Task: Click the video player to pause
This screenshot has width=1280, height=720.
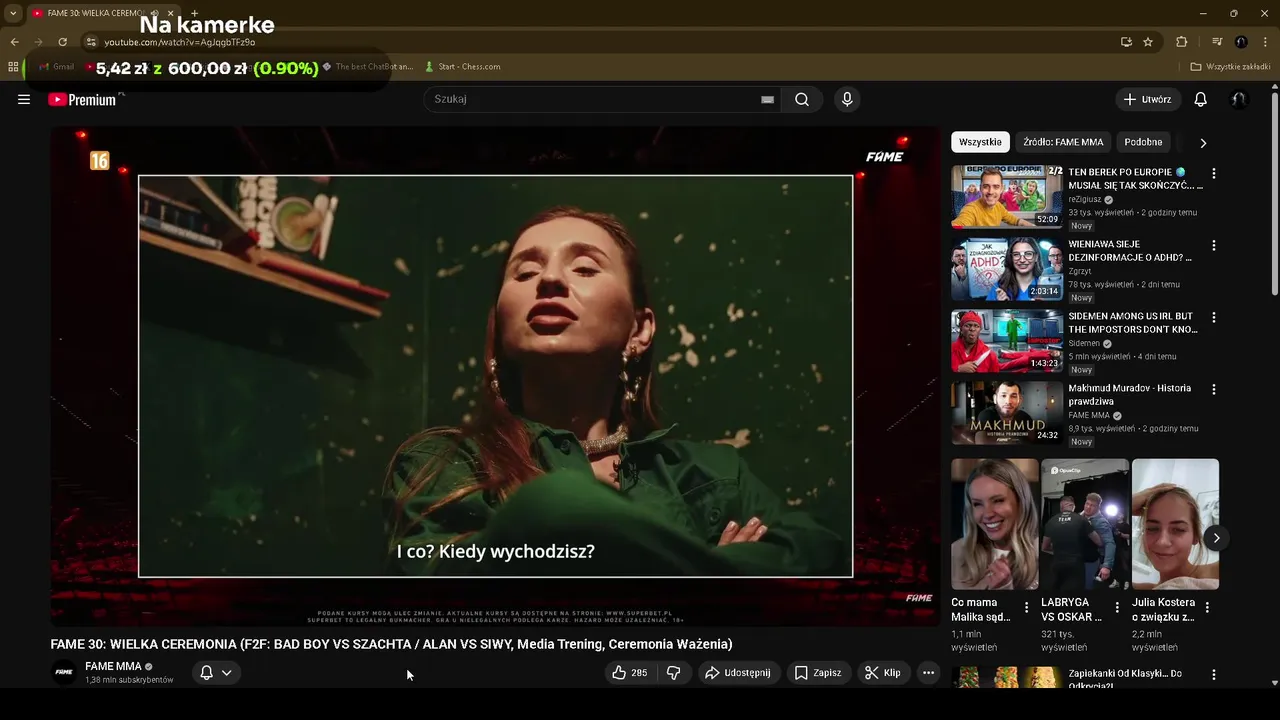Action: tap(495, 376)
